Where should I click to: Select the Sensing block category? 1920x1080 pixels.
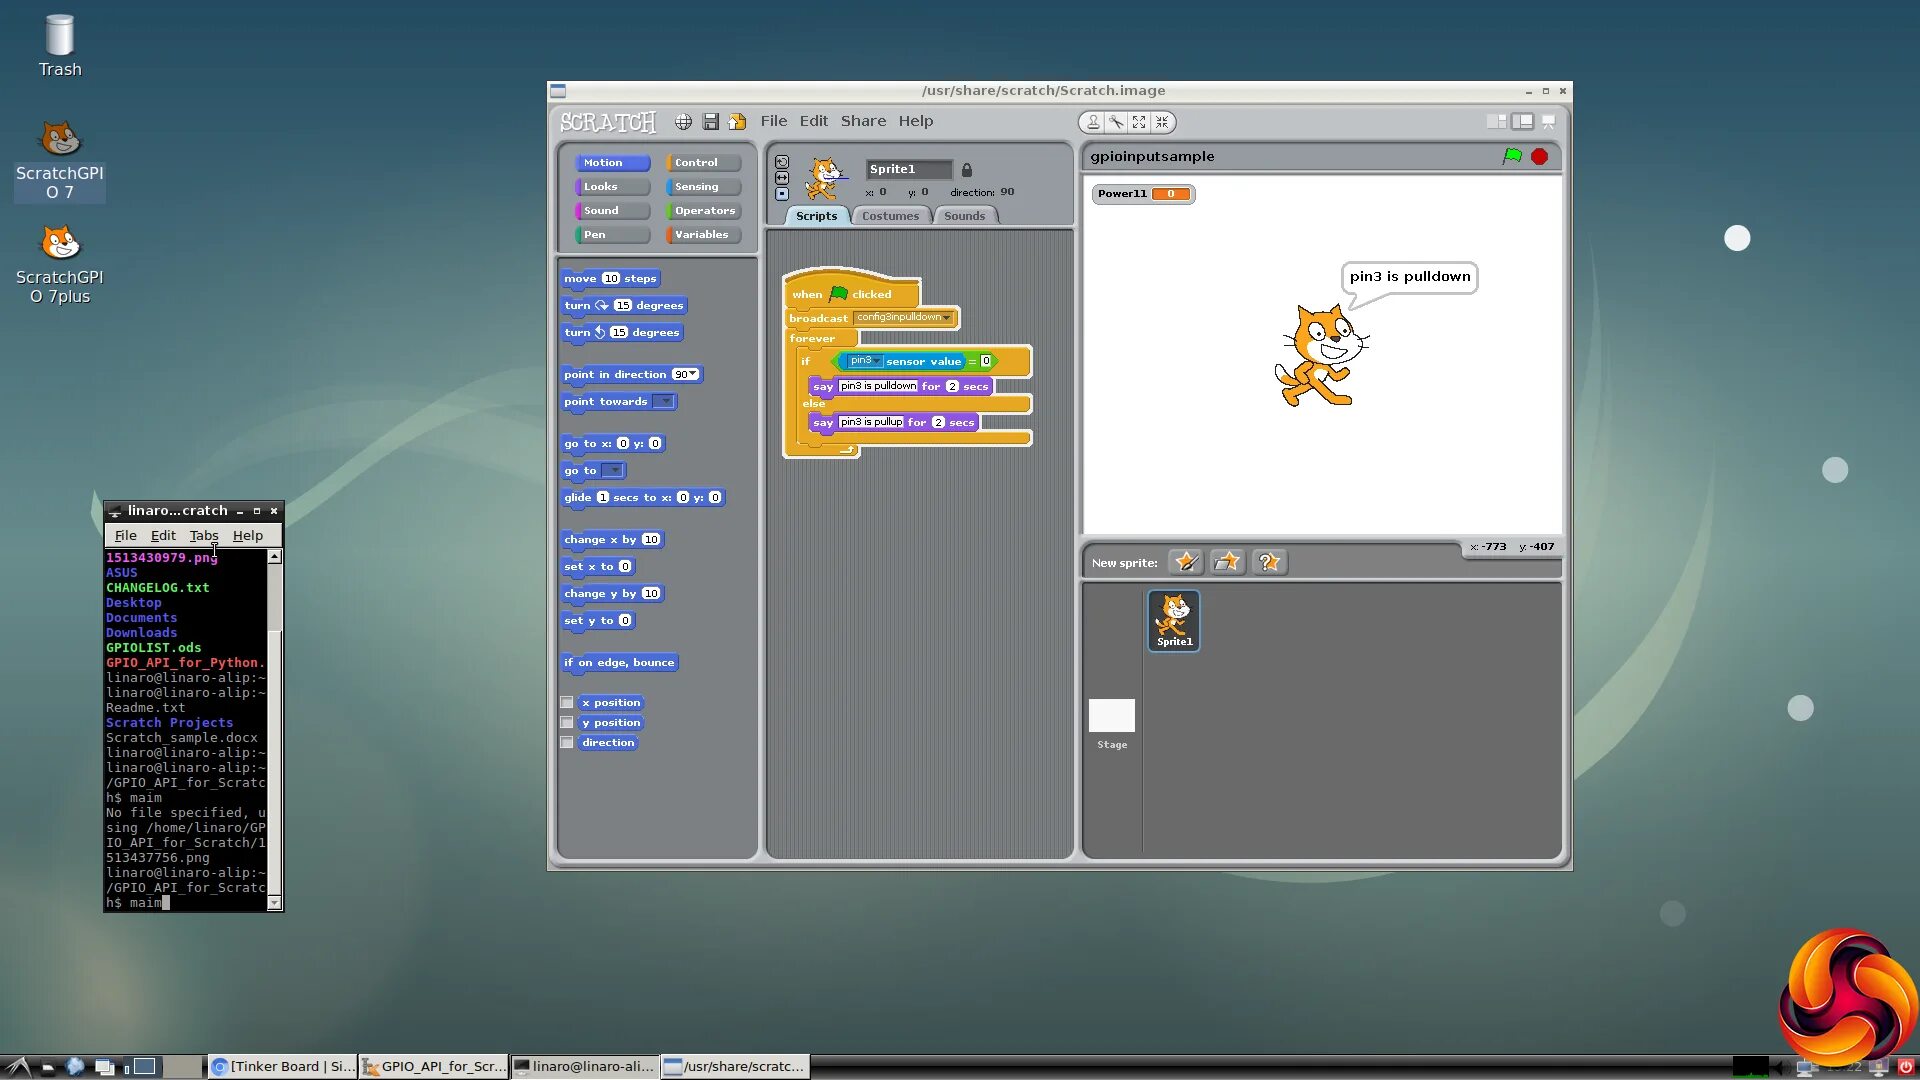coord(703,187)
